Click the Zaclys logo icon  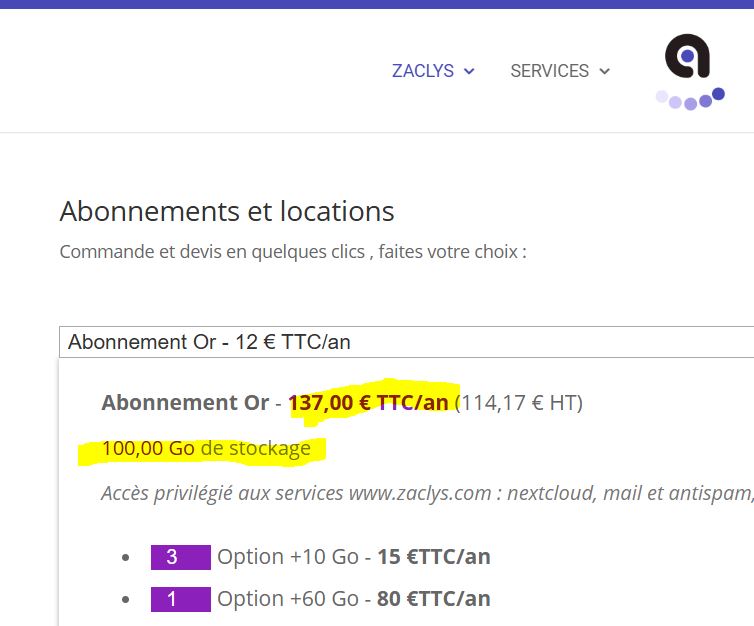pyautogui.click(x=687, y=56)
